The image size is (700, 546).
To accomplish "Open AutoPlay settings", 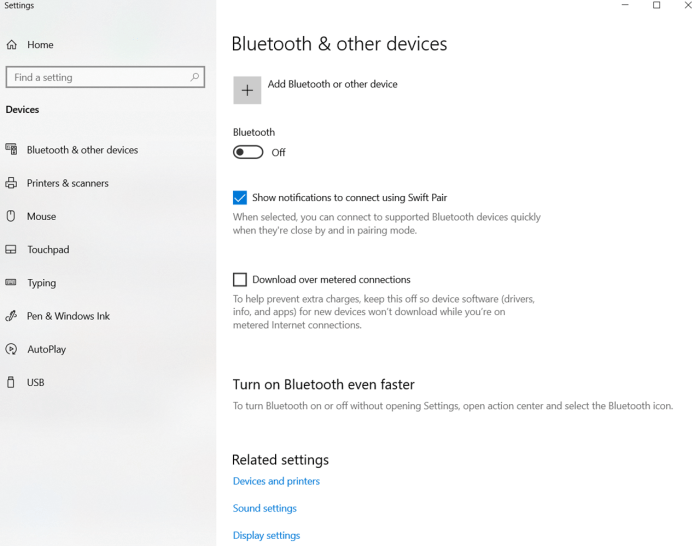I will click(x=46, y=349).
